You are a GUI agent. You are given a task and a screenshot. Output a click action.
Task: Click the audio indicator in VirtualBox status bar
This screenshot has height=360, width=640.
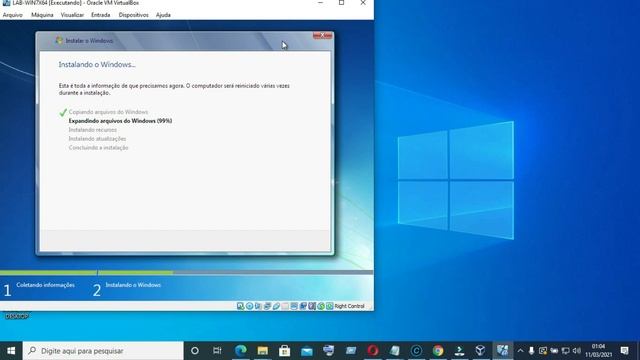click(x=258, y=306)
